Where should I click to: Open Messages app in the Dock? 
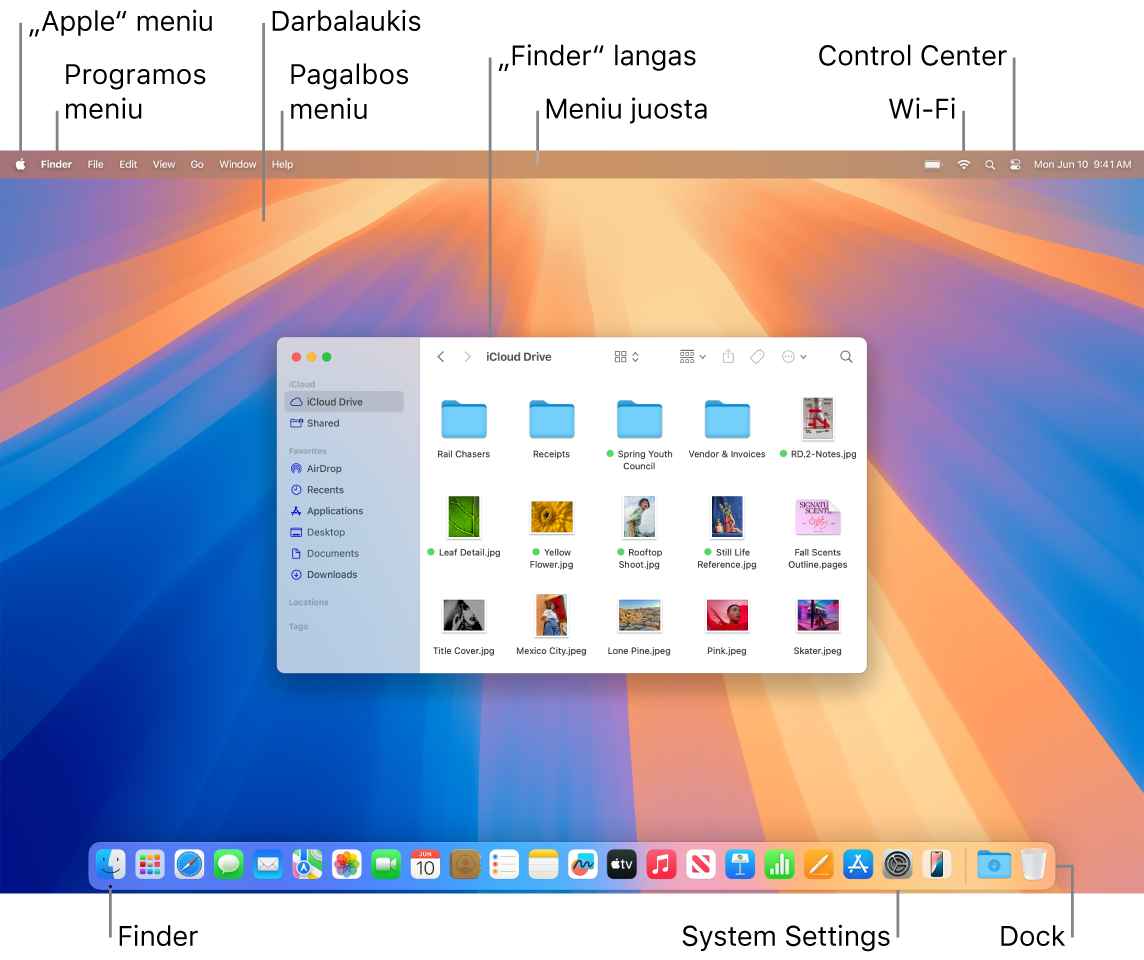pyautogui.click(x=229, y=865)
